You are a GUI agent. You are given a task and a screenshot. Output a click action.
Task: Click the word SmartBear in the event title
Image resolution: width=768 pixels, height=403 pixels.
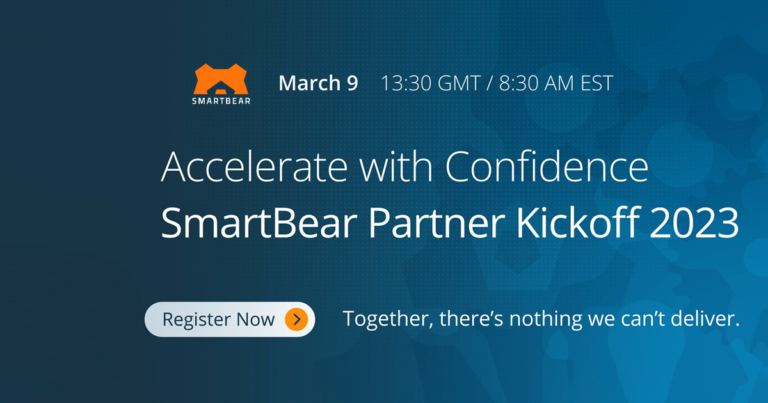(x=259, y=223)
